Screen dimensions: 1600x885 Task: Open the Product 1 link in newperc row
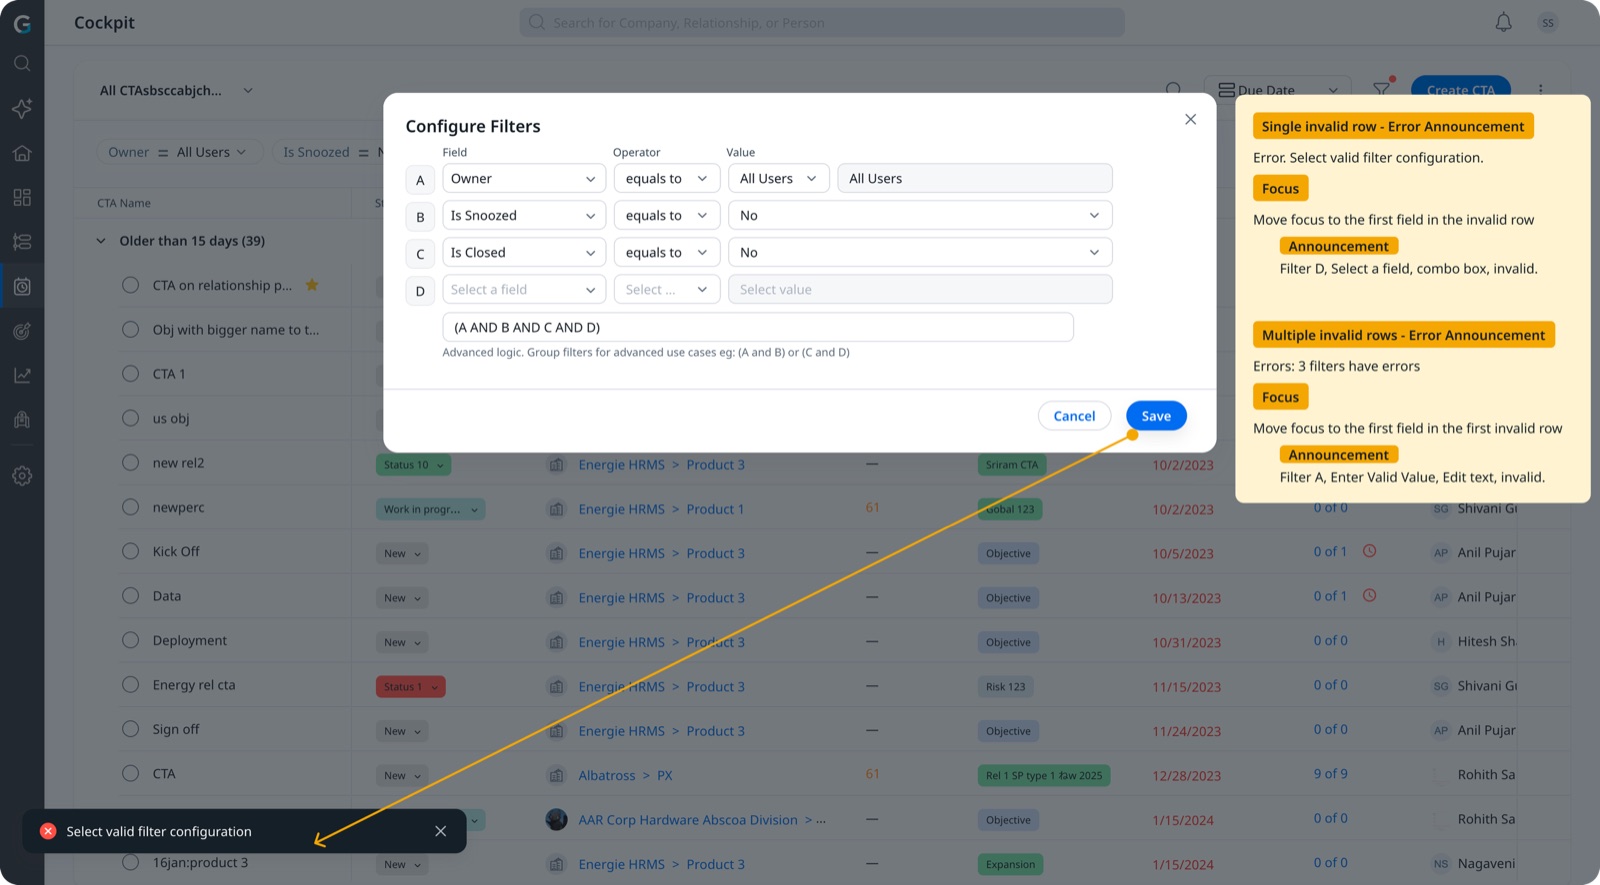pyautogui.click(x=715, y=509)
